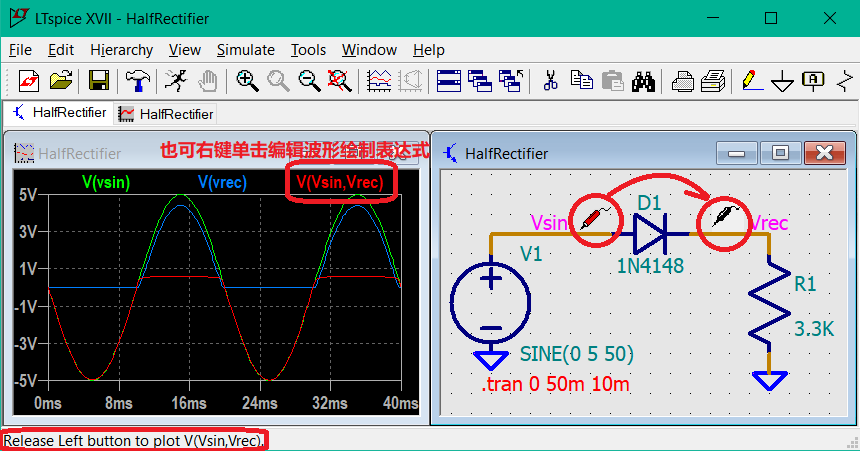Click the Zoom Out magnifier icon
The height and width of the screenshot is (451, 860).
[310, 81]
